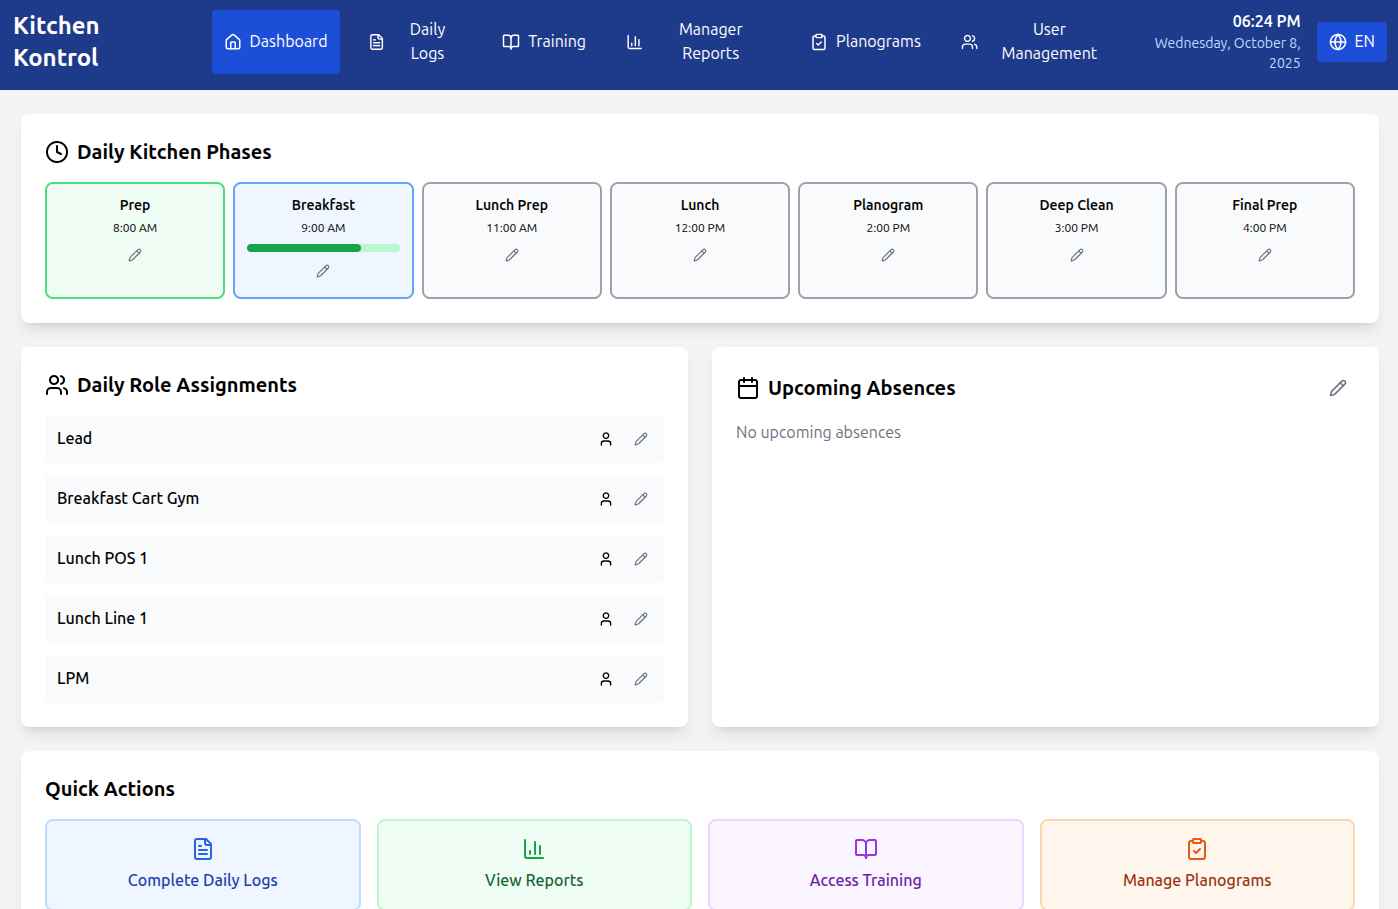Edit the Lunch Line 1 role
1398x909 pixels.
click(641, 619)
